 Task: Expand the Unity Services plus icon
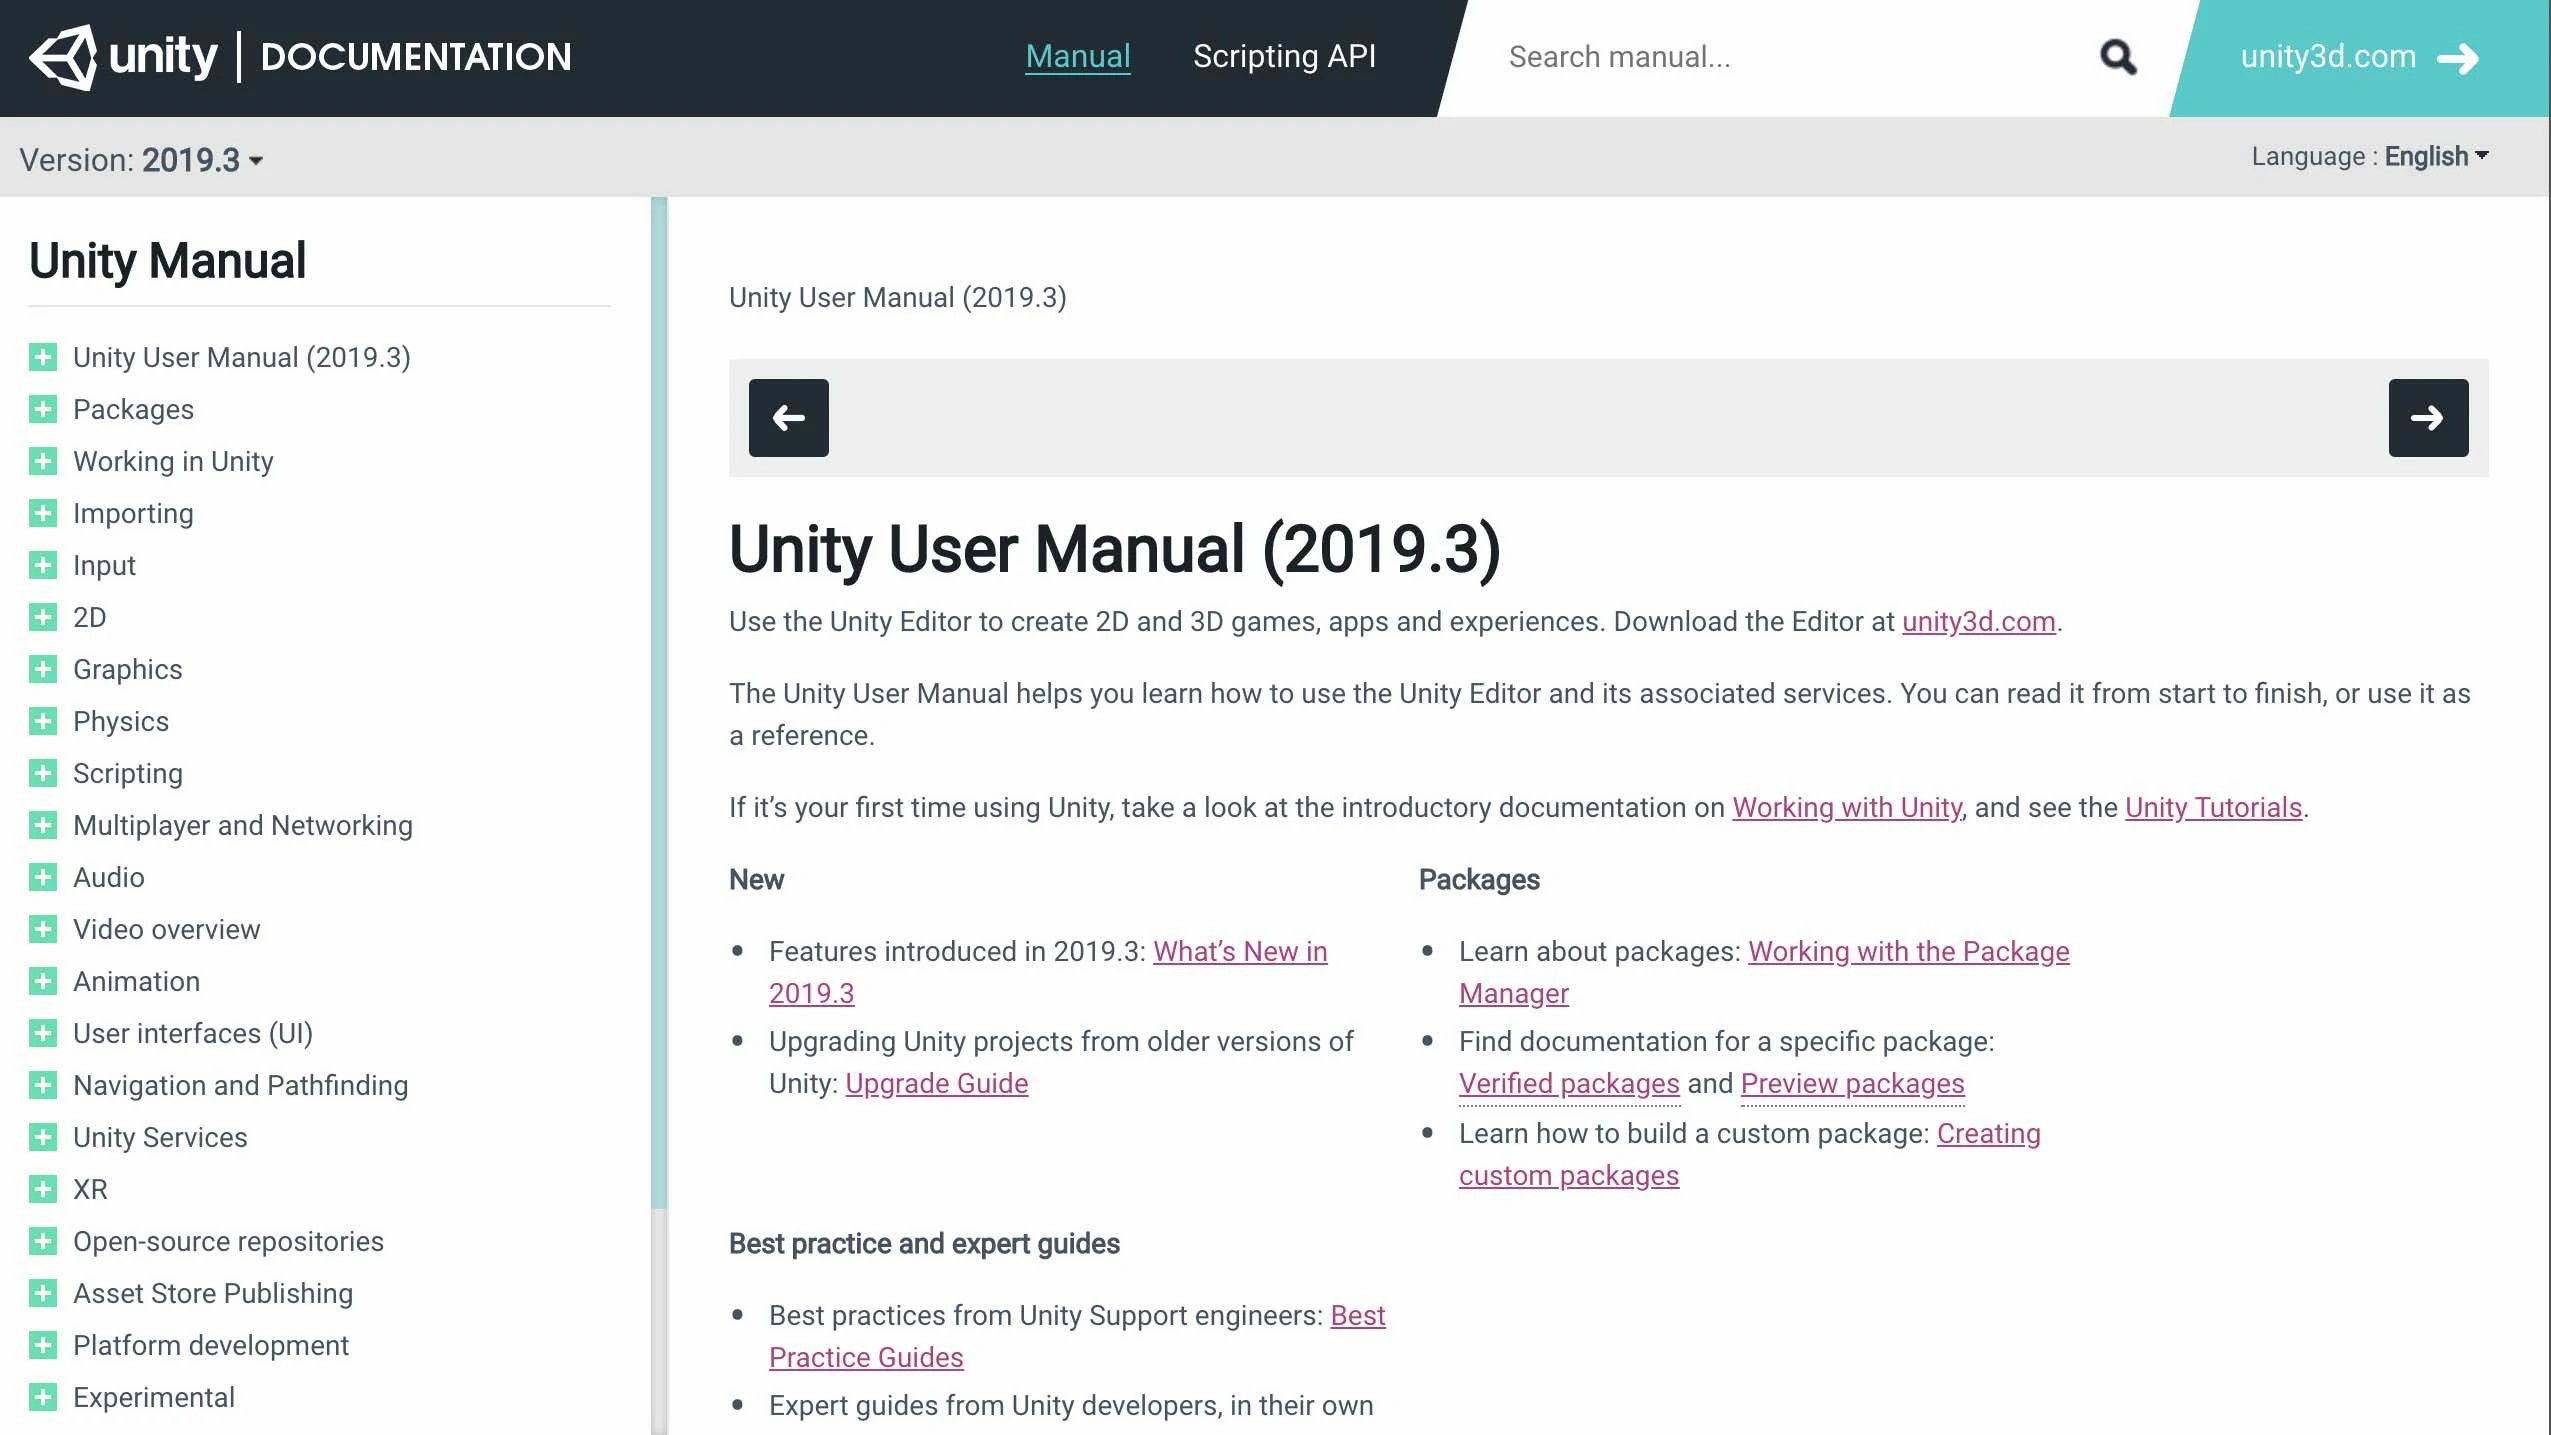point(43,1137)
